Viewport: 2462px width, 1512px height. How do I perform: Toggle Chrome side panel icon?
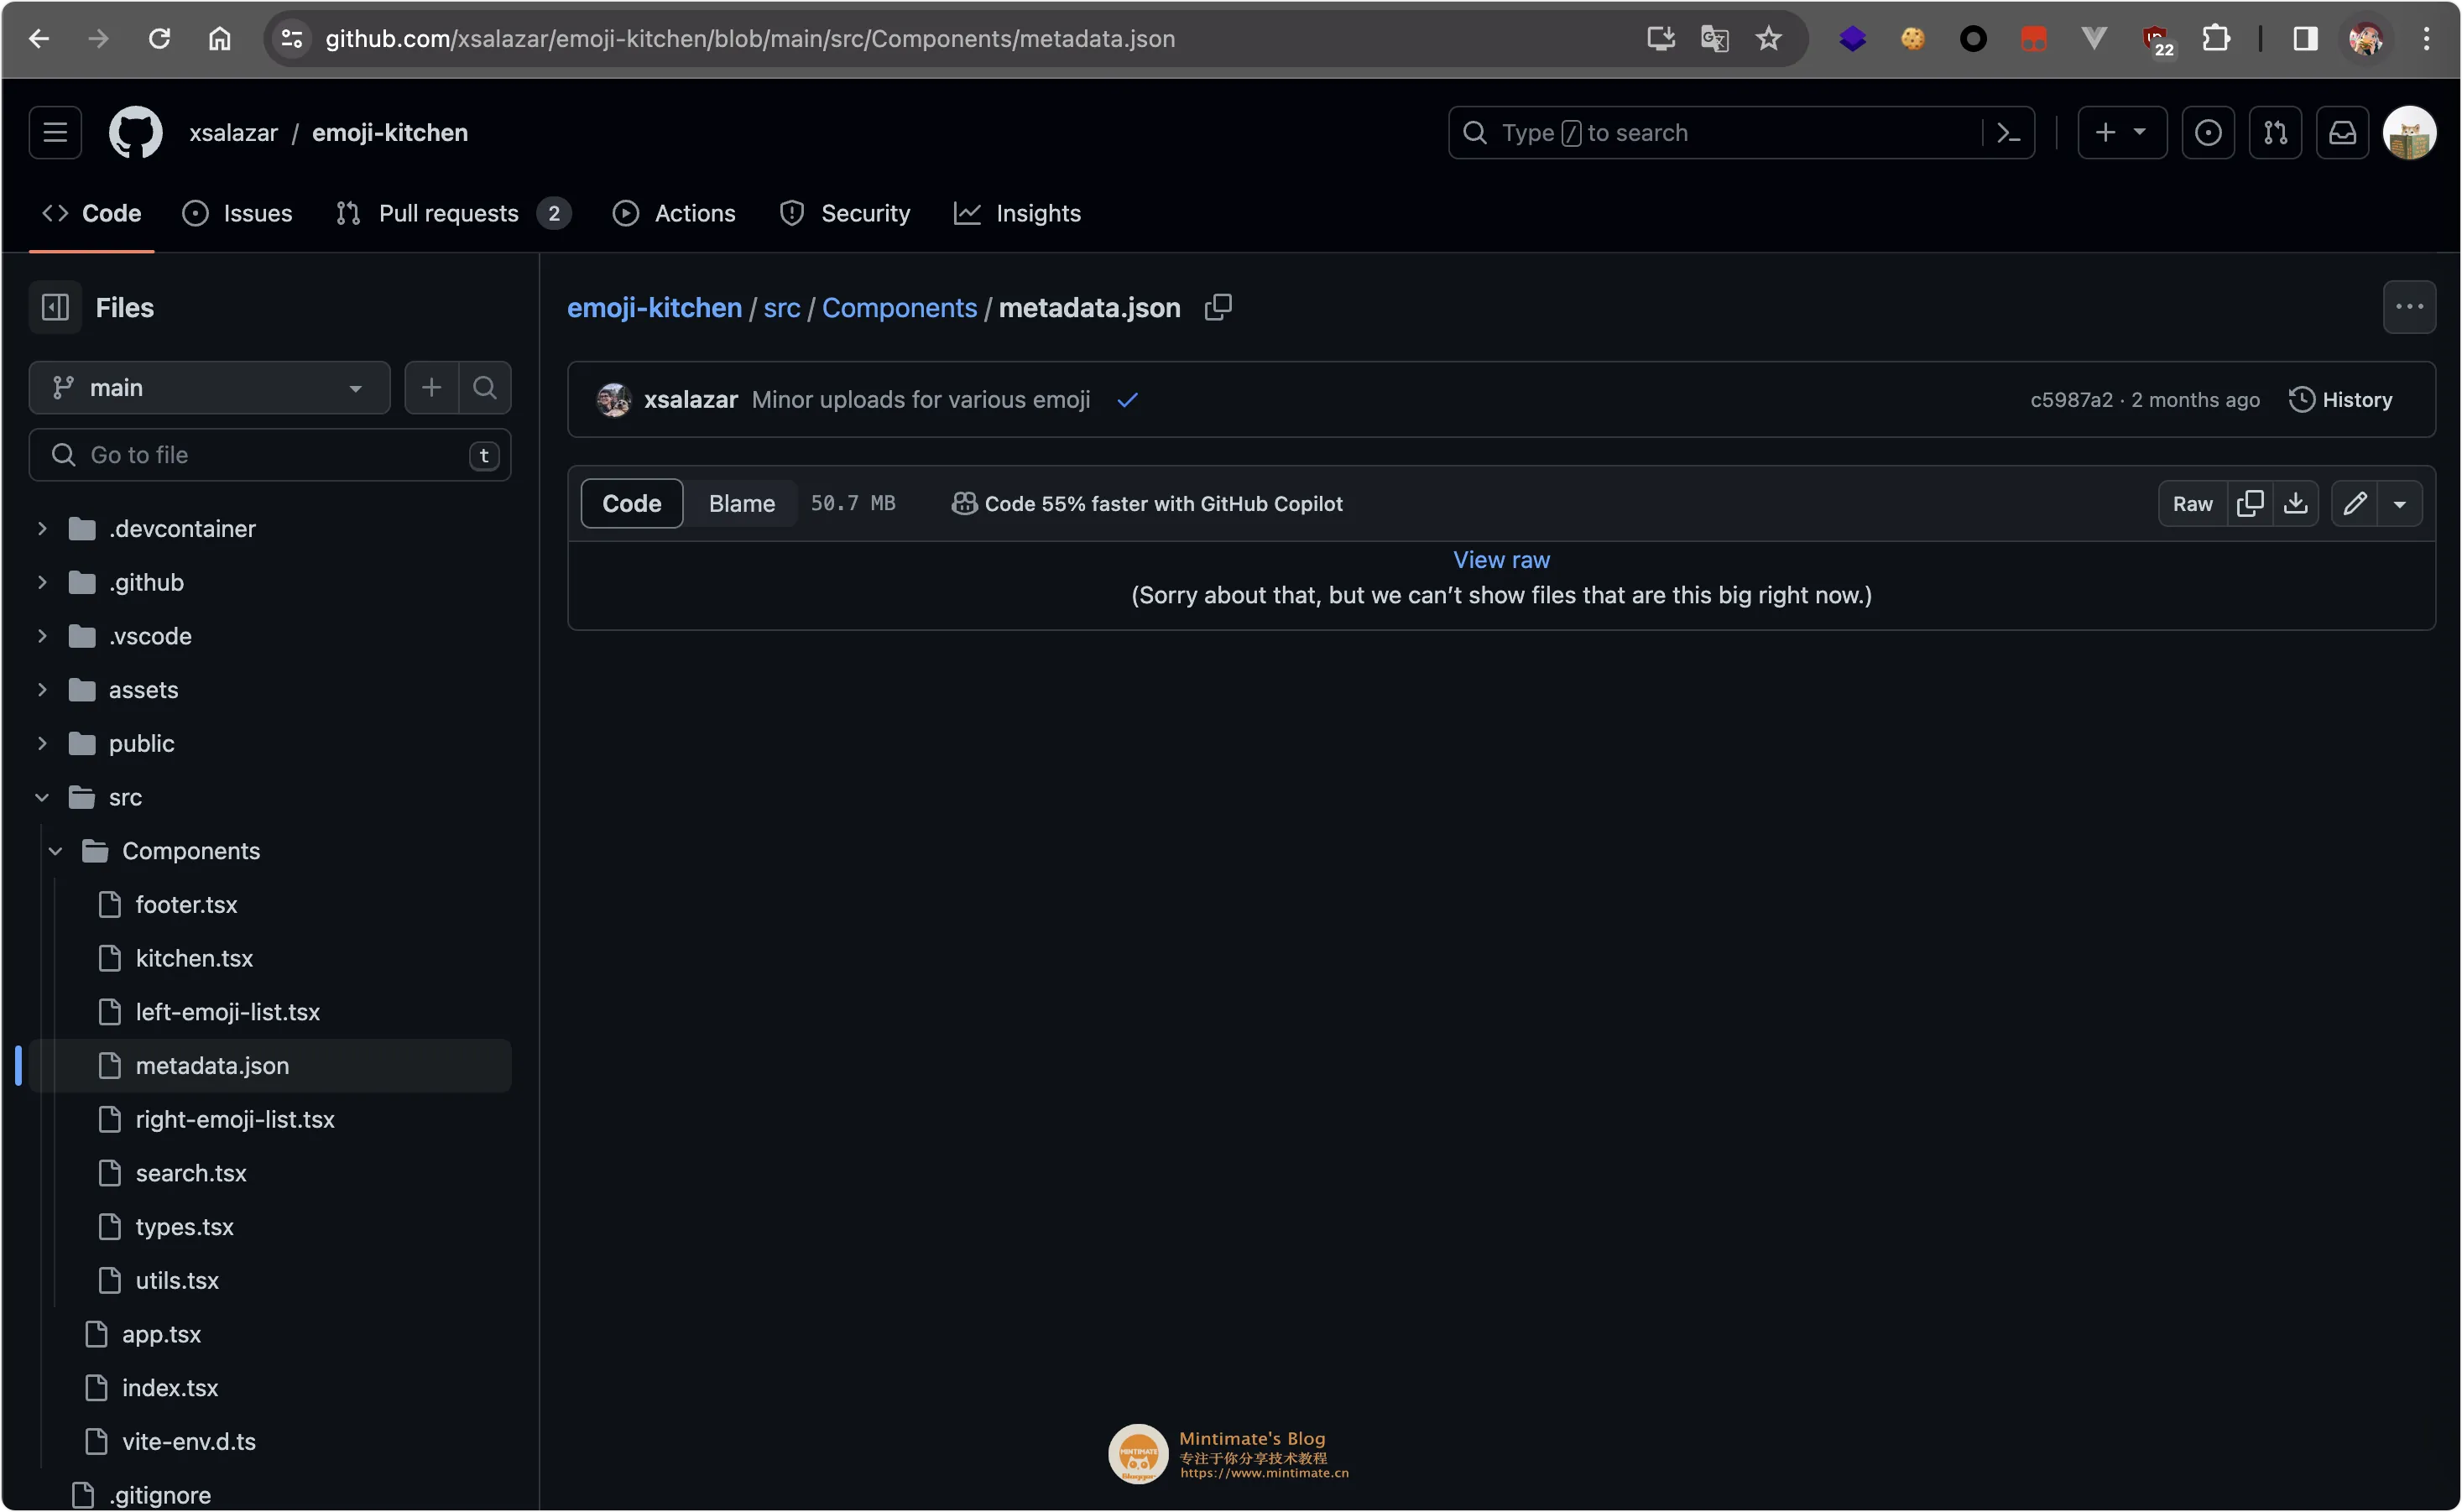[2305, 39]
